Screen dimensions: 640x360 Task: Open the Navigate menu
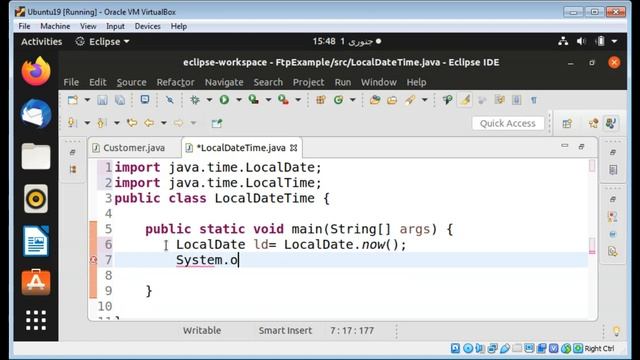click(224, 82)
